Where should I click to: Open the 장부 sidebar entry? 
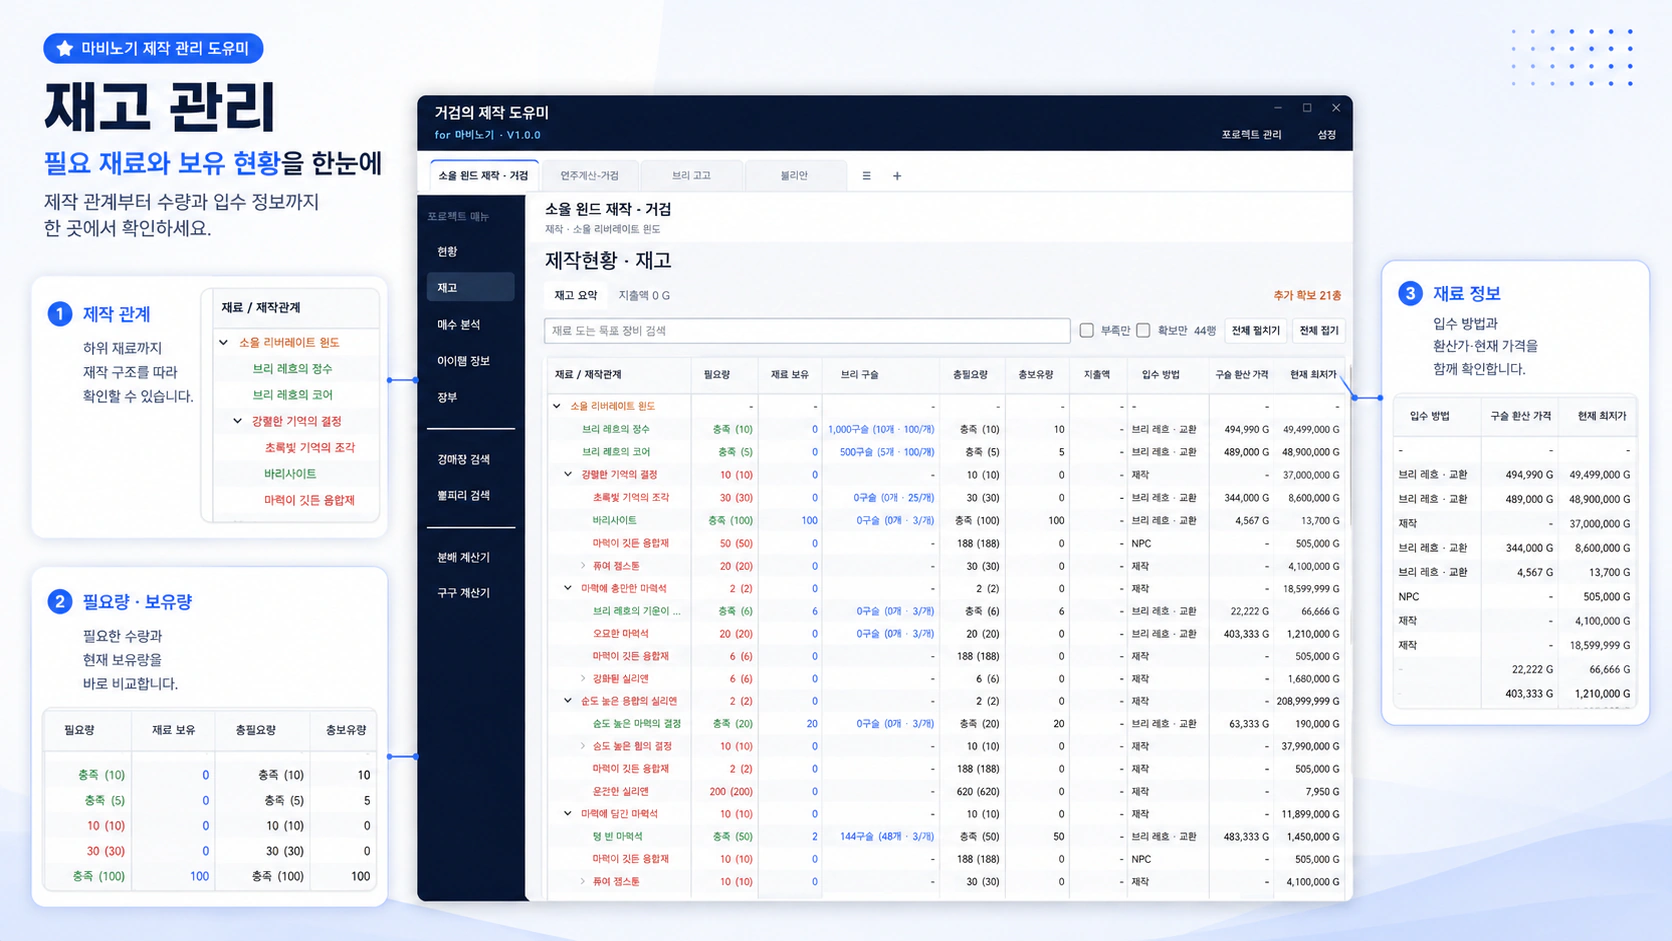click(470, 398)
